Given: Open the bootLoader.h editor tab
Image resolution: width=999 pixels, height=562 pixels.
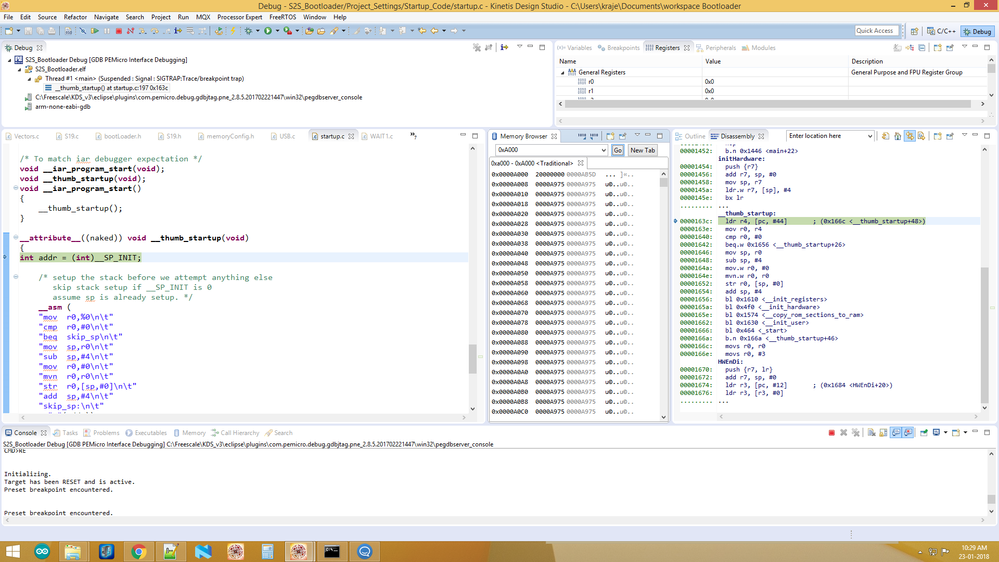Looking at the screenshot, I should coord(122,136).
